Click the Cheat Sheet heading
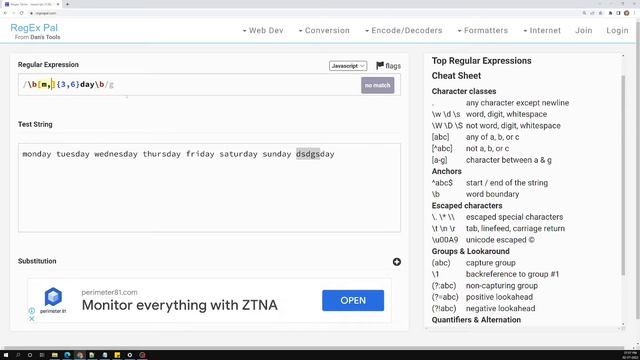The height and width of the screenshot is (360, 640). [x=456, y=76]
